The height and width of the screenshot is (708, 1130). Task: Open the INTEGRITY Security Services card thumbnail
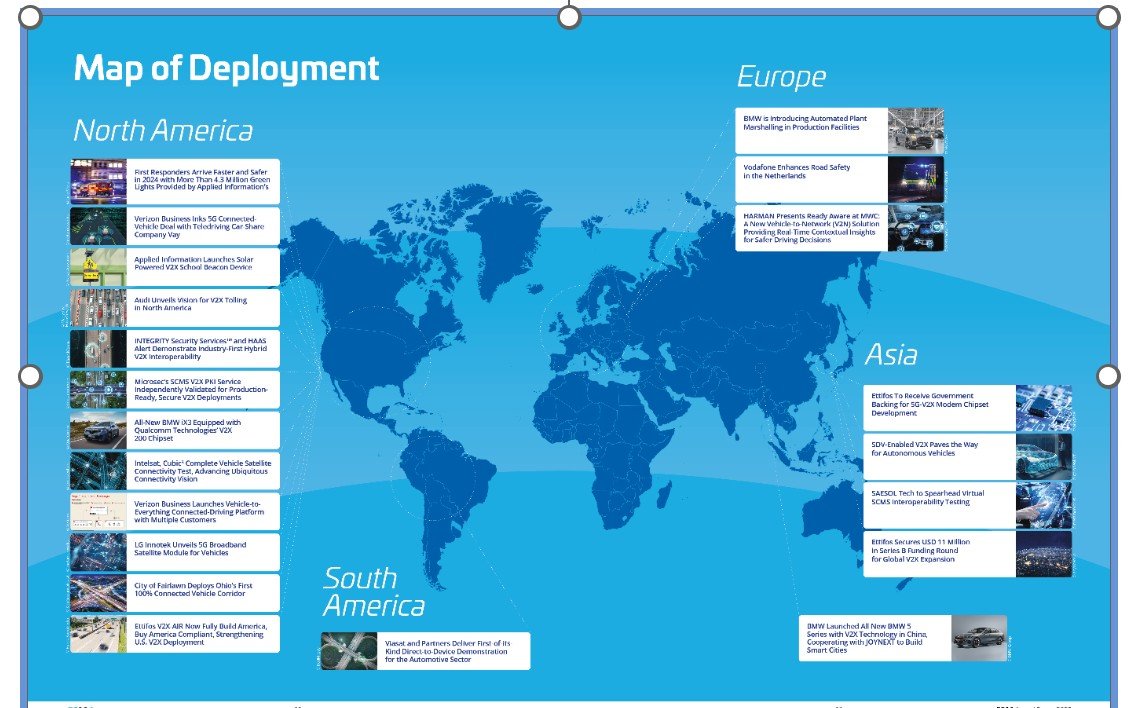tap(99, 348)
